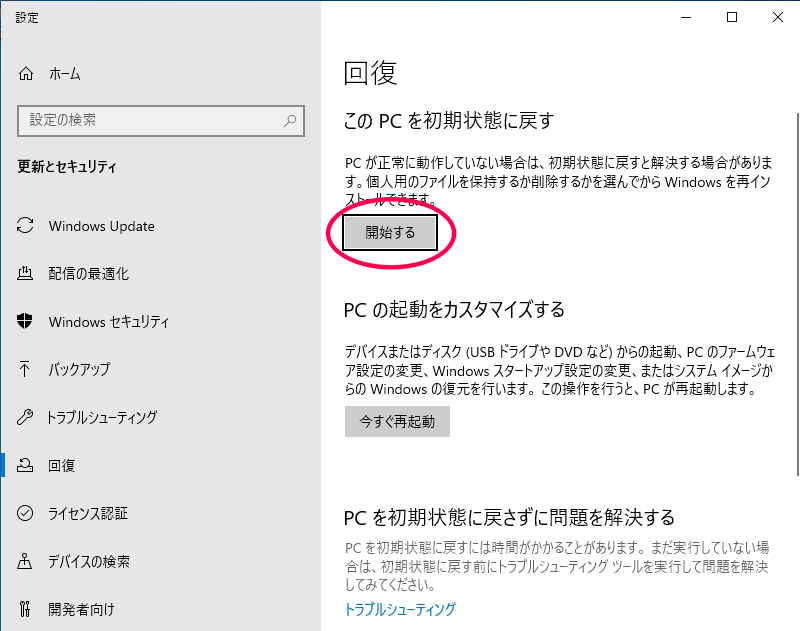Click the 配信の最適化 icon
Screen dimensions: 800x631
[25, 273]
